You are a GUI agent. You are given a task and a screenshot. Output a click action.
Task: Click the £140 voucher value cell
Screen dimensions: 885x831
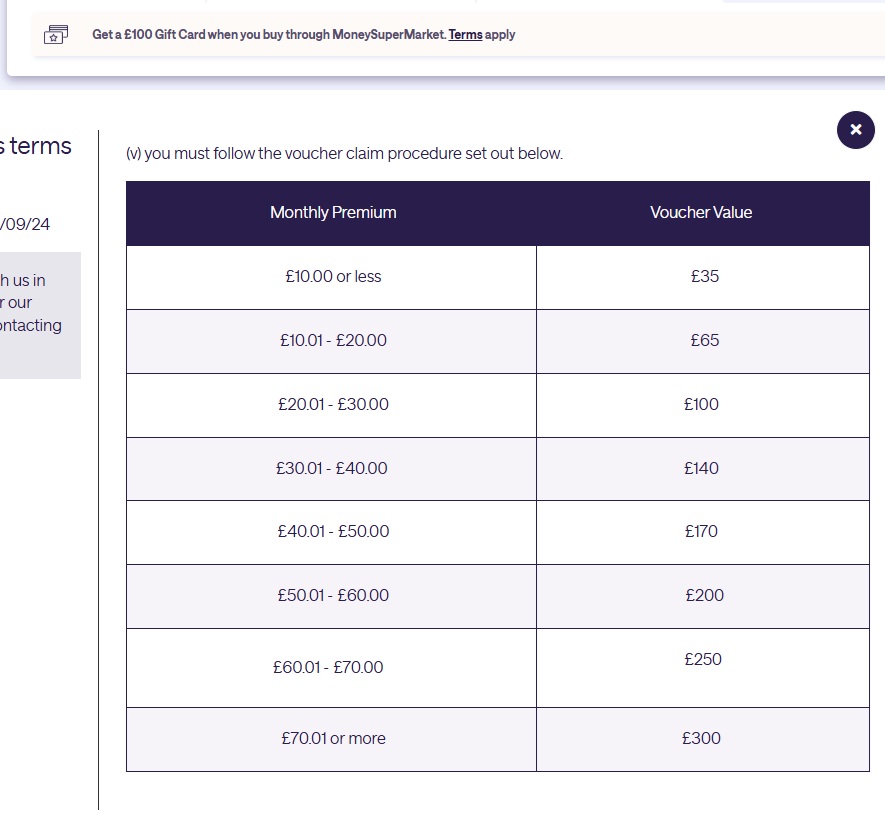click(x=701, y=469)
